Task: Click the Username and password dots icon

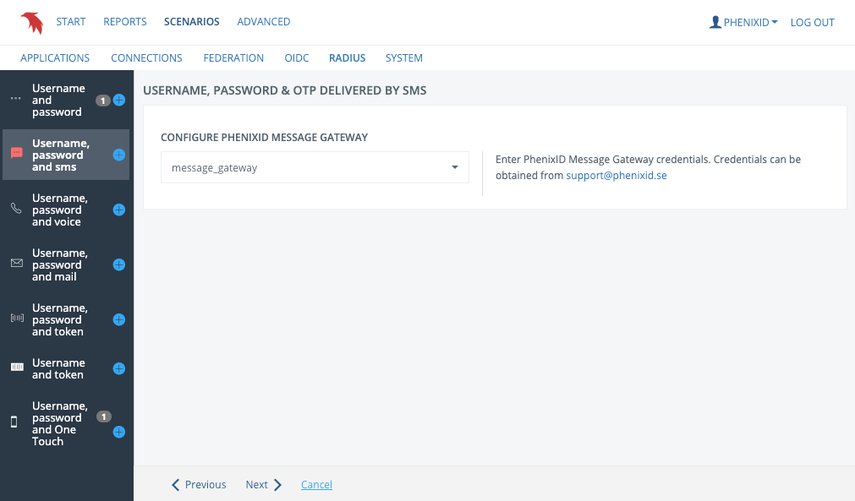Action: click(16, 99)
